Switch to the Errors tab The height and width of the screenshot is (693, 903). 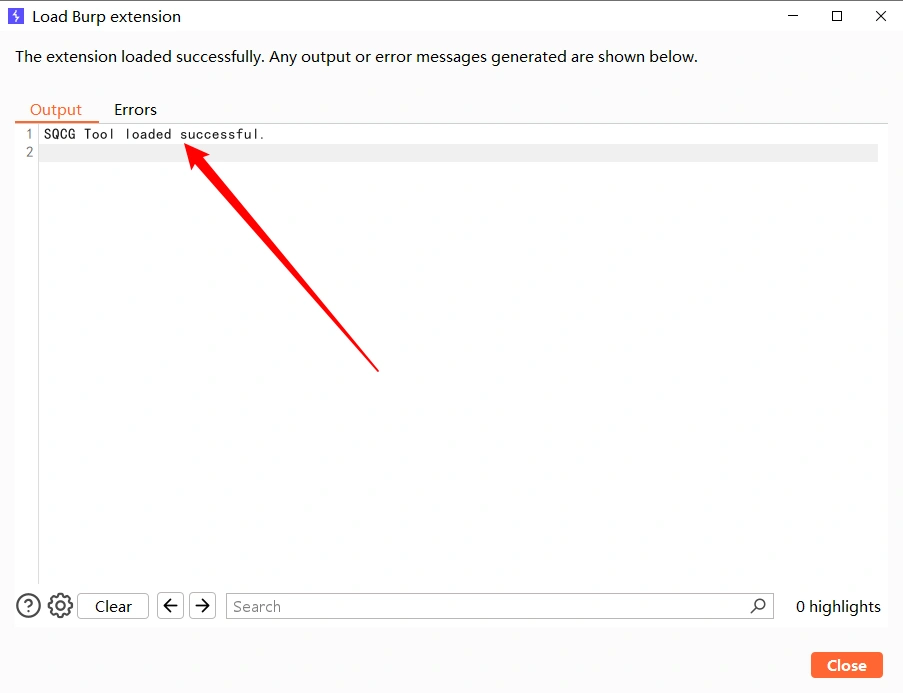tap(135, 110)
